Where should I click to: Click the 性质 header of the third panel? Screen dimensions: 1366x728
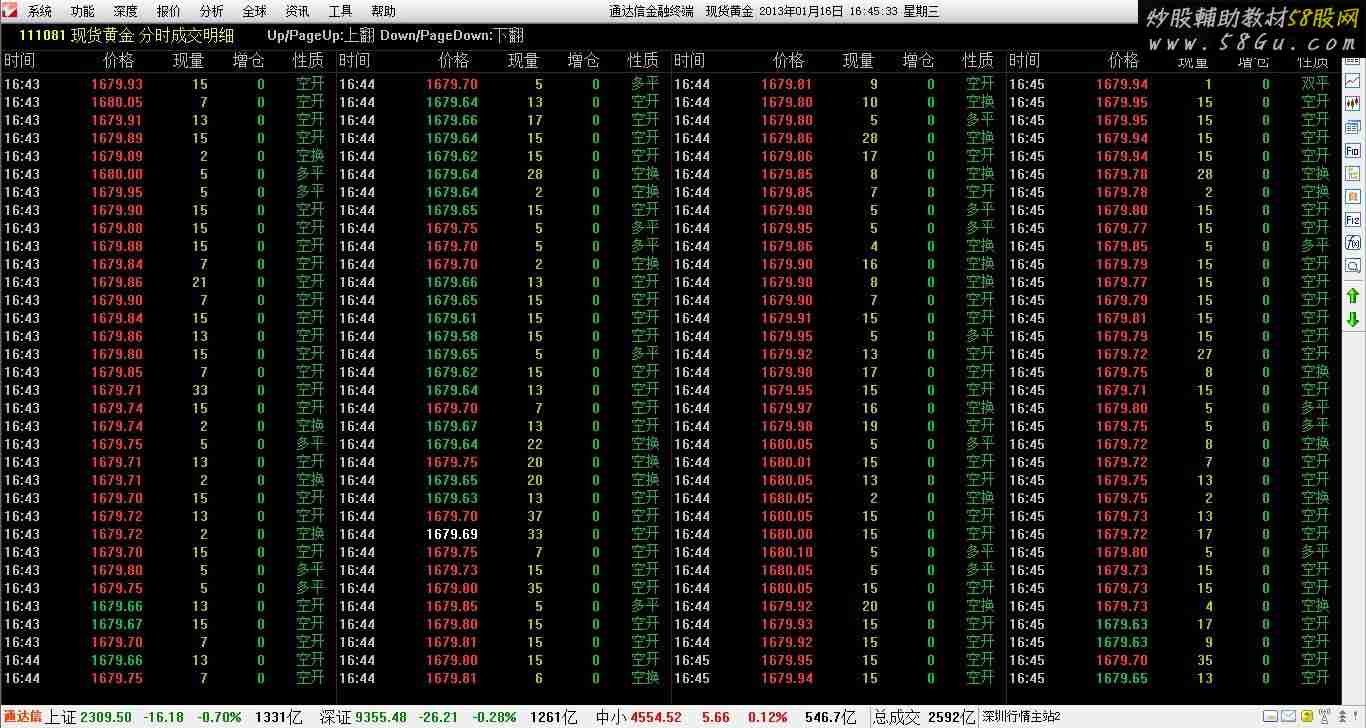pos(978,60)
